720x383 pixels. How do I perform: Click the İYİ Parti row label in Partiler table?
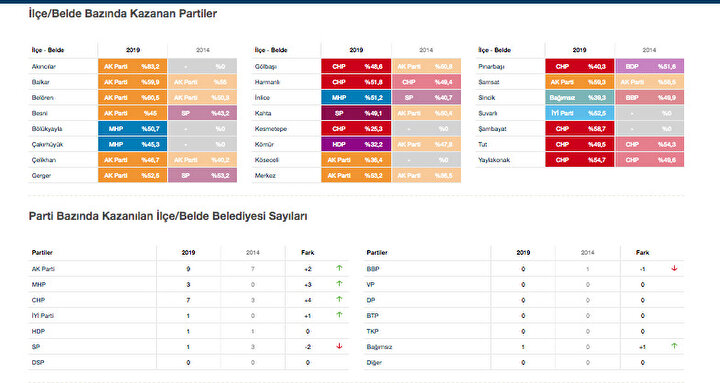[43, 316]
